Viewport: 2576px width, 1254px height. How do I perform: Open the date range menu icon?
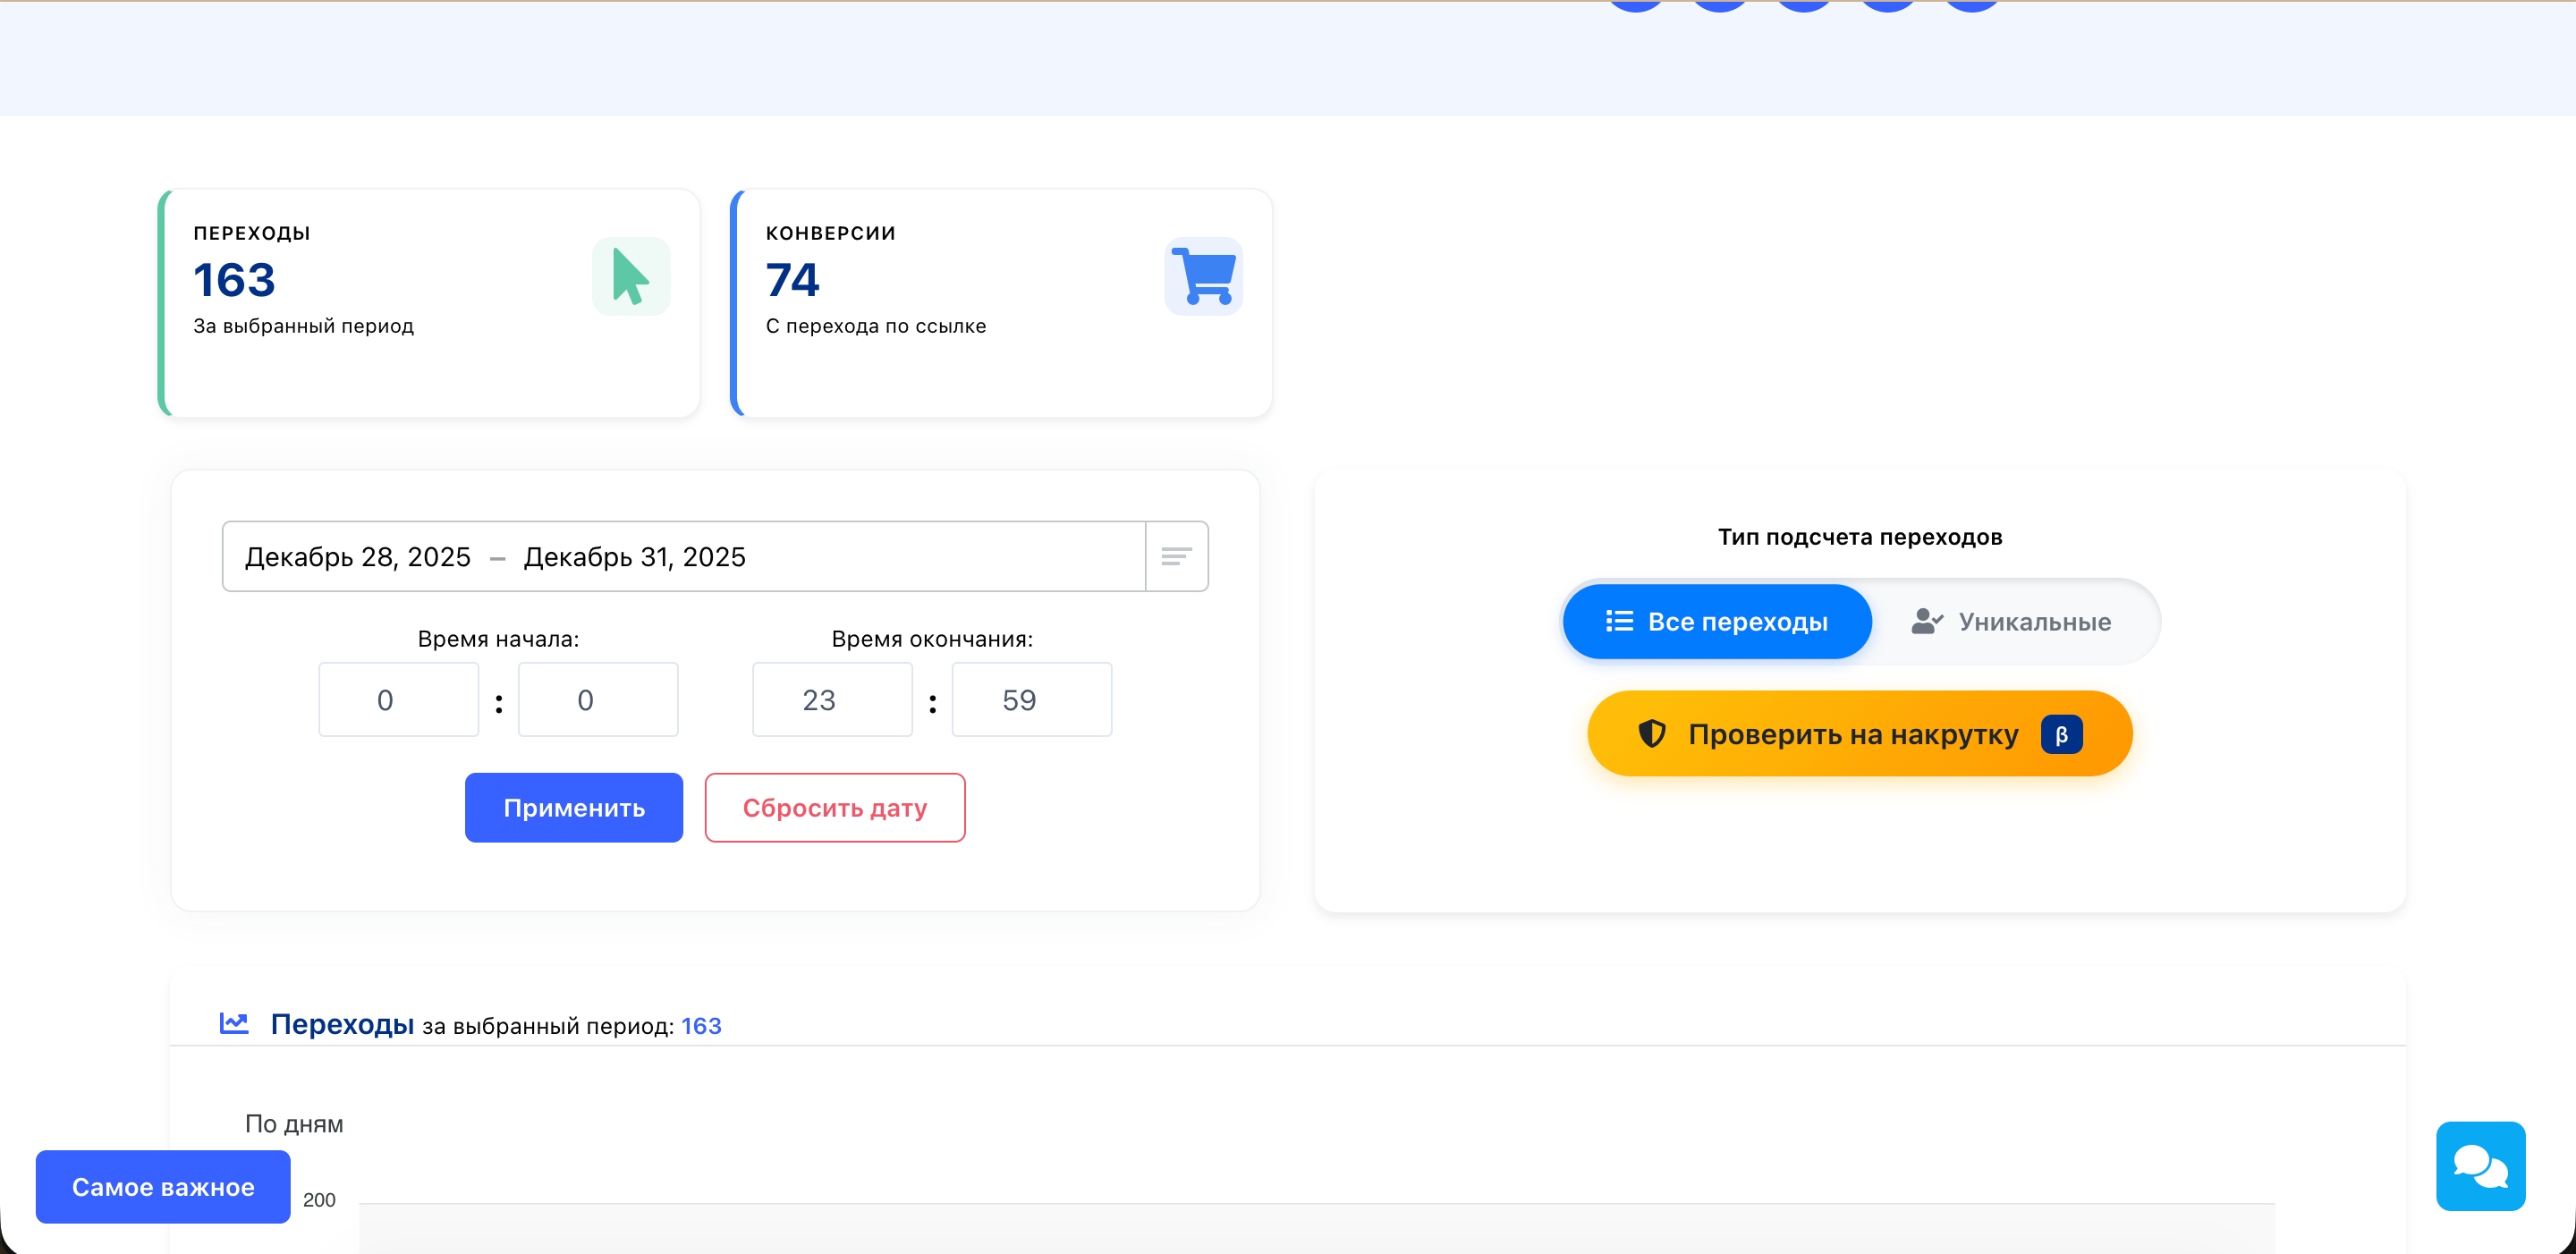coord(1176,557)
